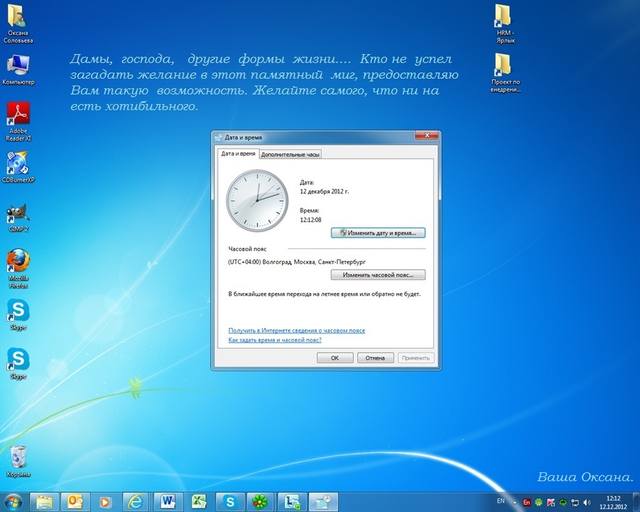640x512 pixels.
Task: Open the Корзина recycle bin icon
Action: click(x=18, y=461)
